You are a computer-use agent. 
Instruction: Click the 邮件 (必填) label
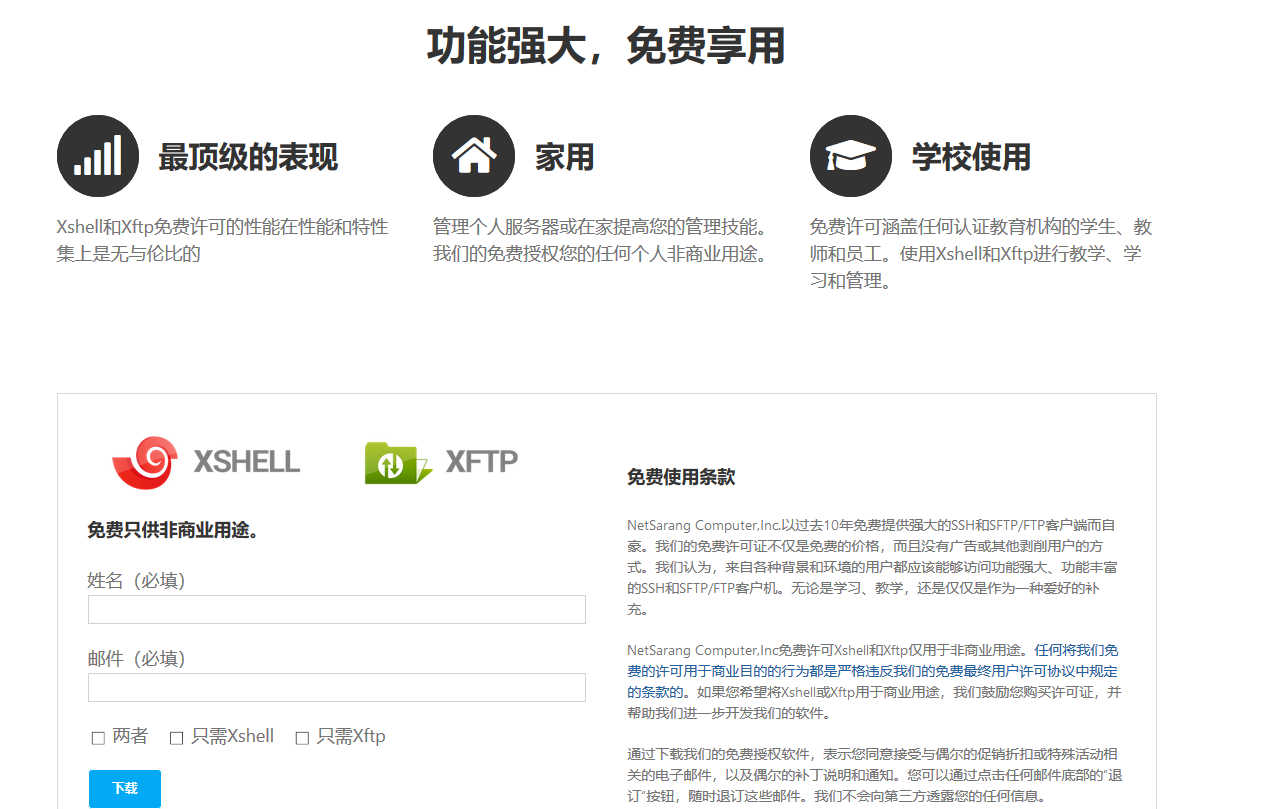click(x=136, y=659)
